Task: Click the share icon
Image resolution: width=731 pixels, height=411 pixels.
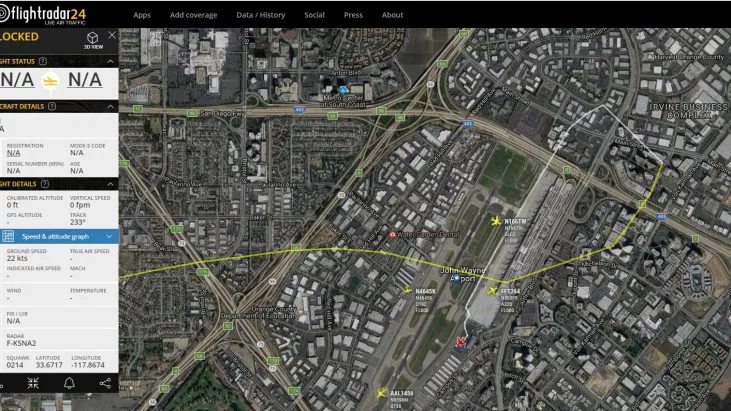Action: [x=105, y=383]
